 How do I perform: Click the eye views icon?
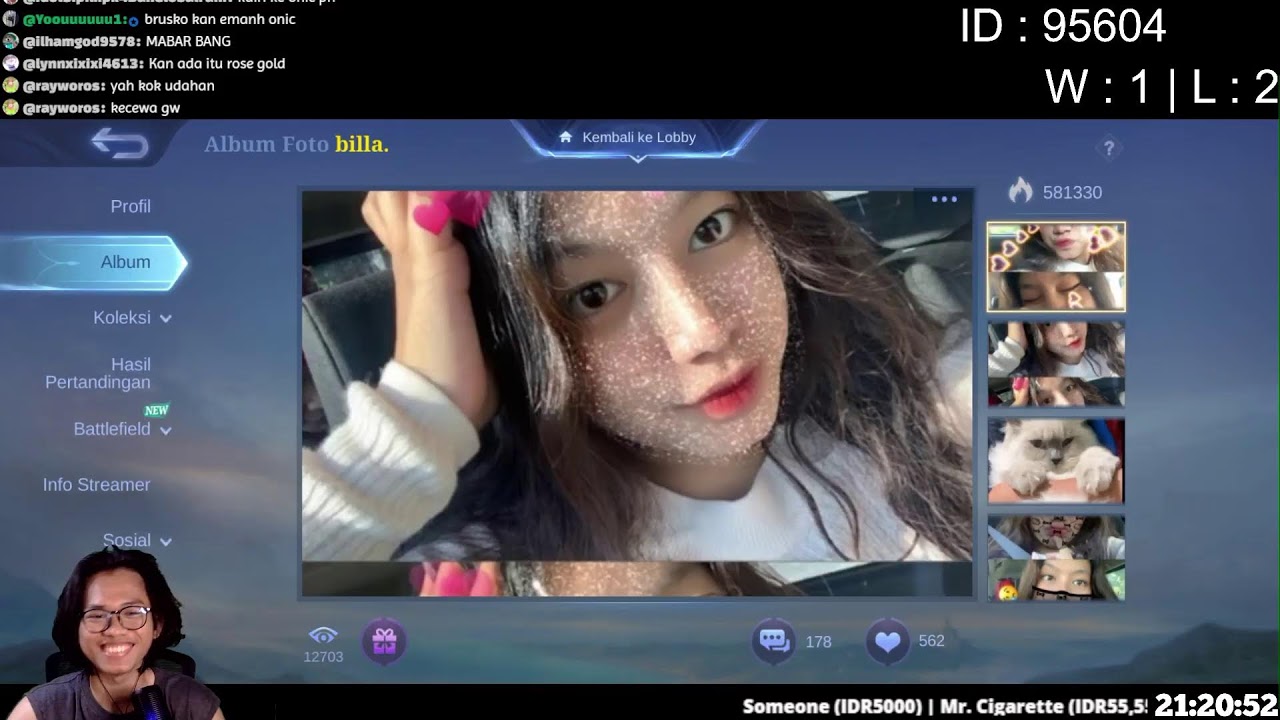(323, 635)
